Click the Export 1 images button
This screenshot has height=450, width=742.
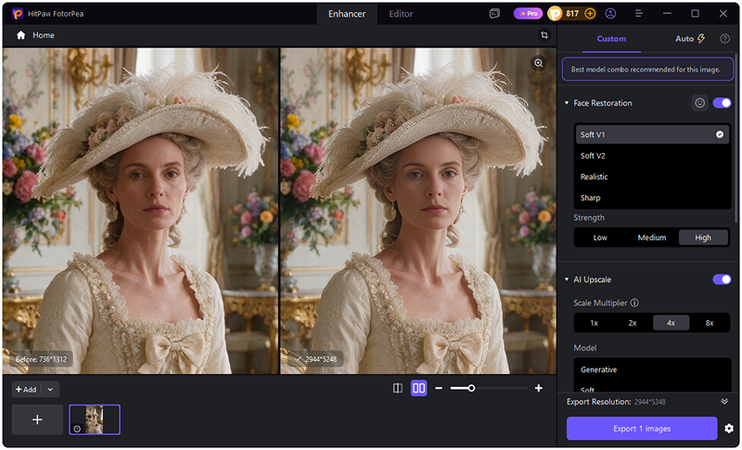(x=642, y=428)
